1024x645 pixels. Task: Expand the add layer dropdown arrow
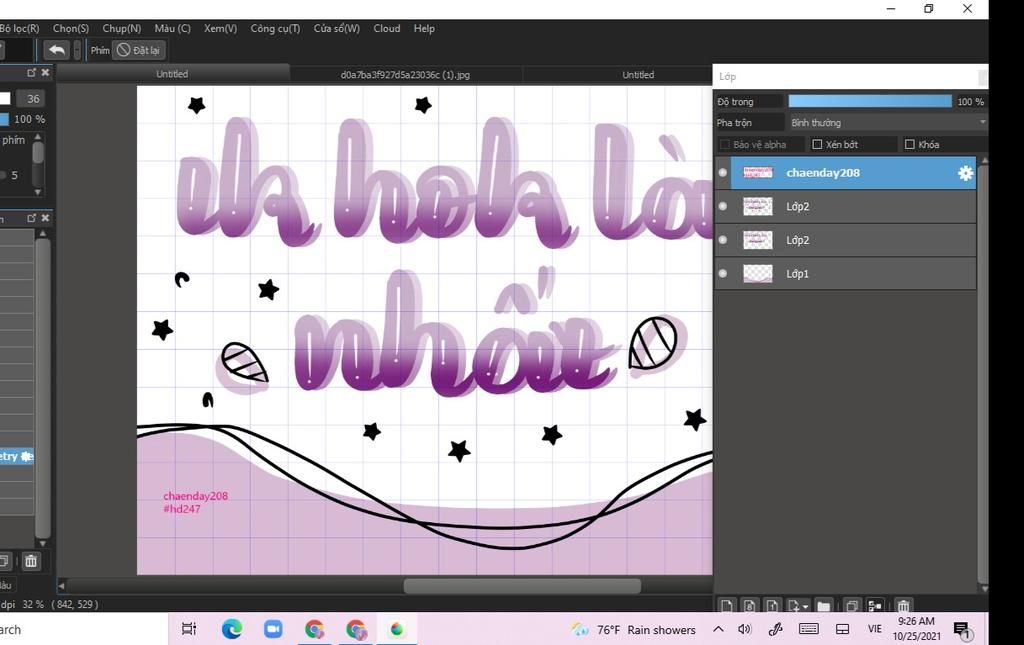click(806, 606)
